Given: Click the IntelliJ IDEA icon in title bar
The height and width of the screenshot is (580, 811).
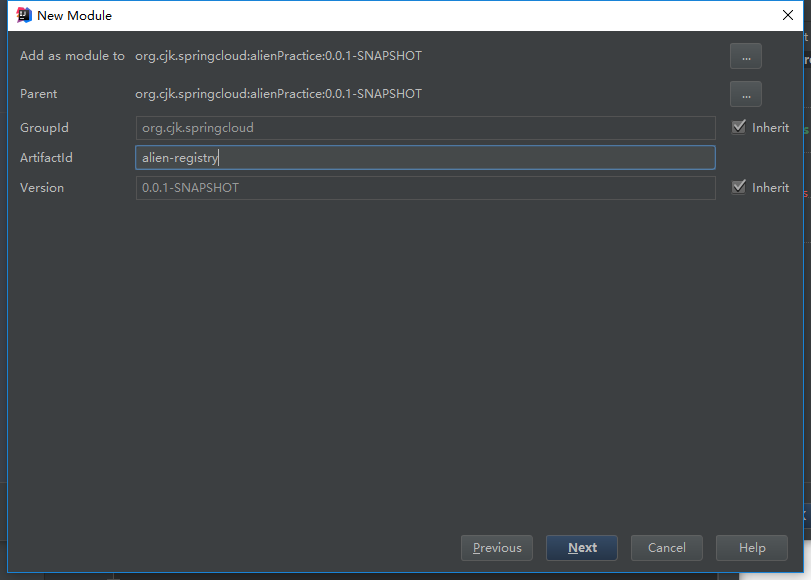Looking at the screenshot, I should click(24, 16).
